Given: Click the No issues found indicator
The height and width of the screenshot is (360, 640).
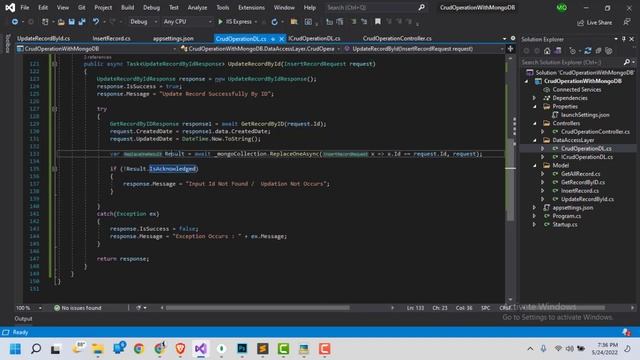Looking at the screenshot, I should click(78, 308).
